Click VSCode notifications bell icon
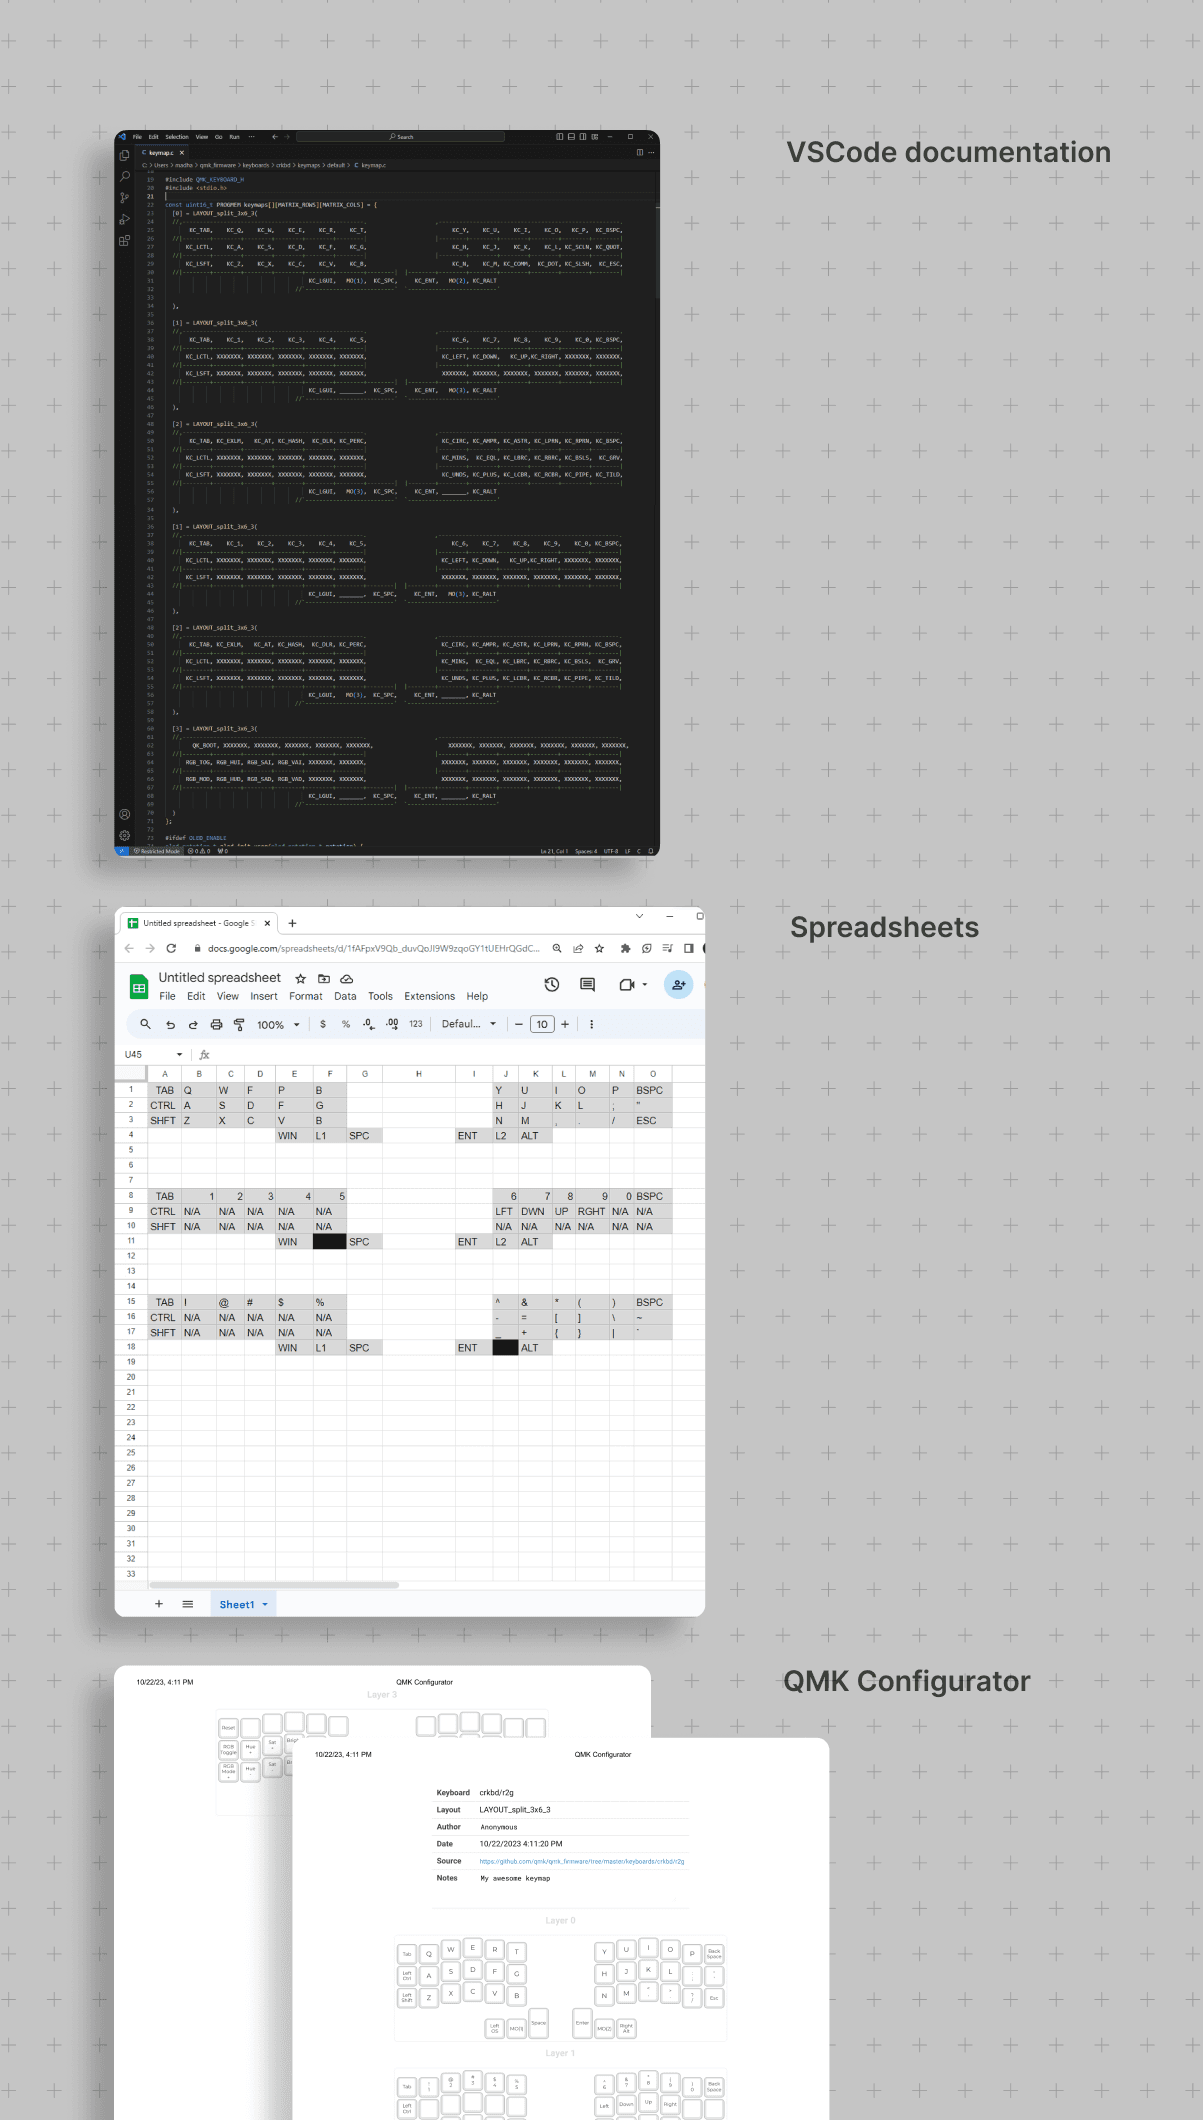 tap(651, 851)
